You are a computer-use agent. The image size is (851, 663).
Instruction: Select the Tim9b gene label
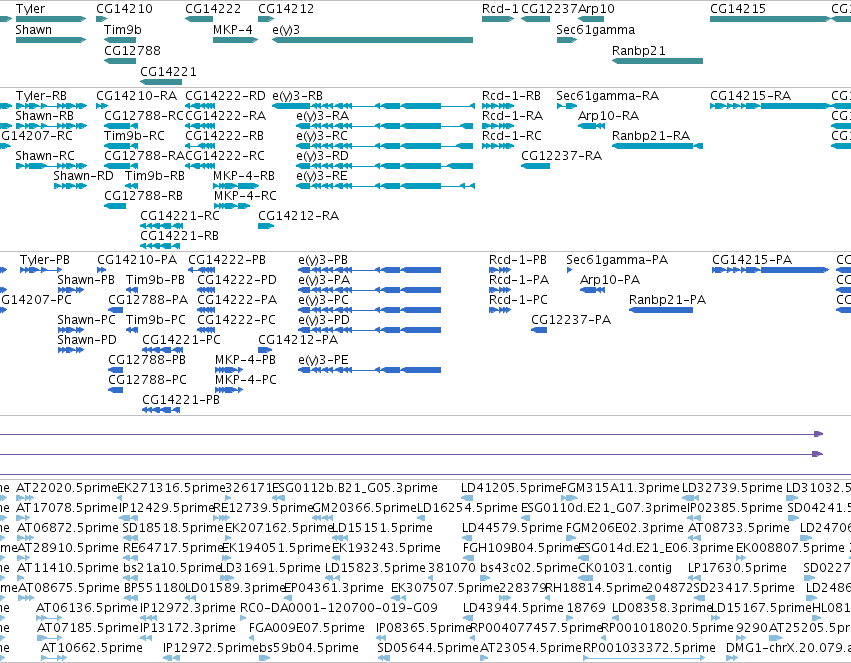tap(123, 30)
